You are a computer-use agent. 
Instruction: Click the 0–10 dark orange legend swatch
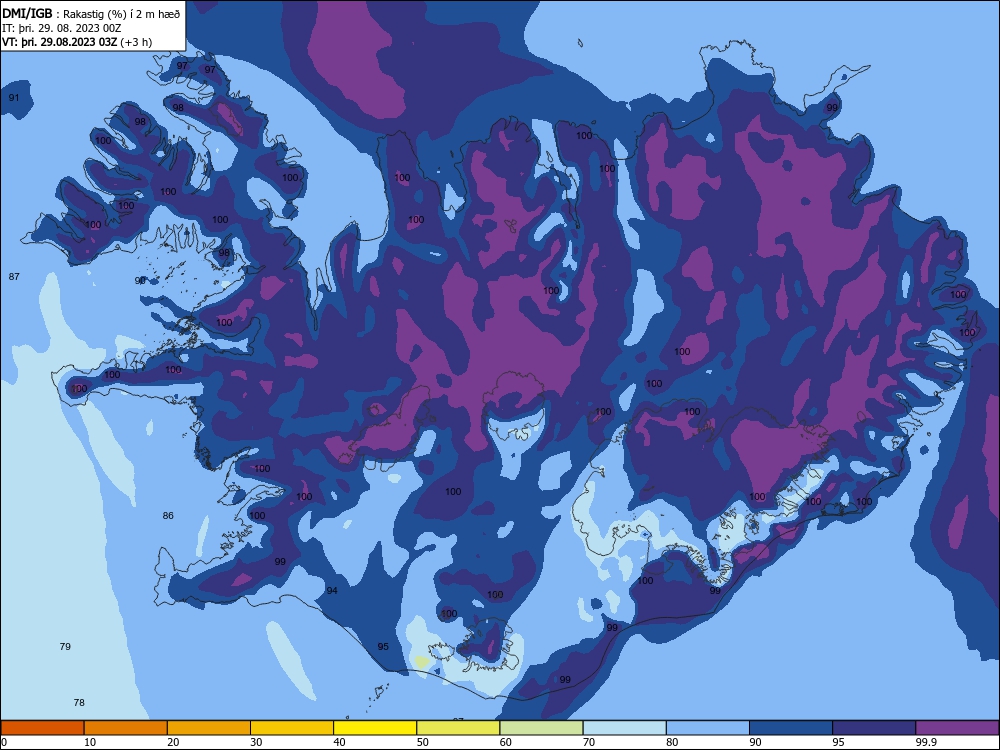pyautogui.click(x=42, y=728)
